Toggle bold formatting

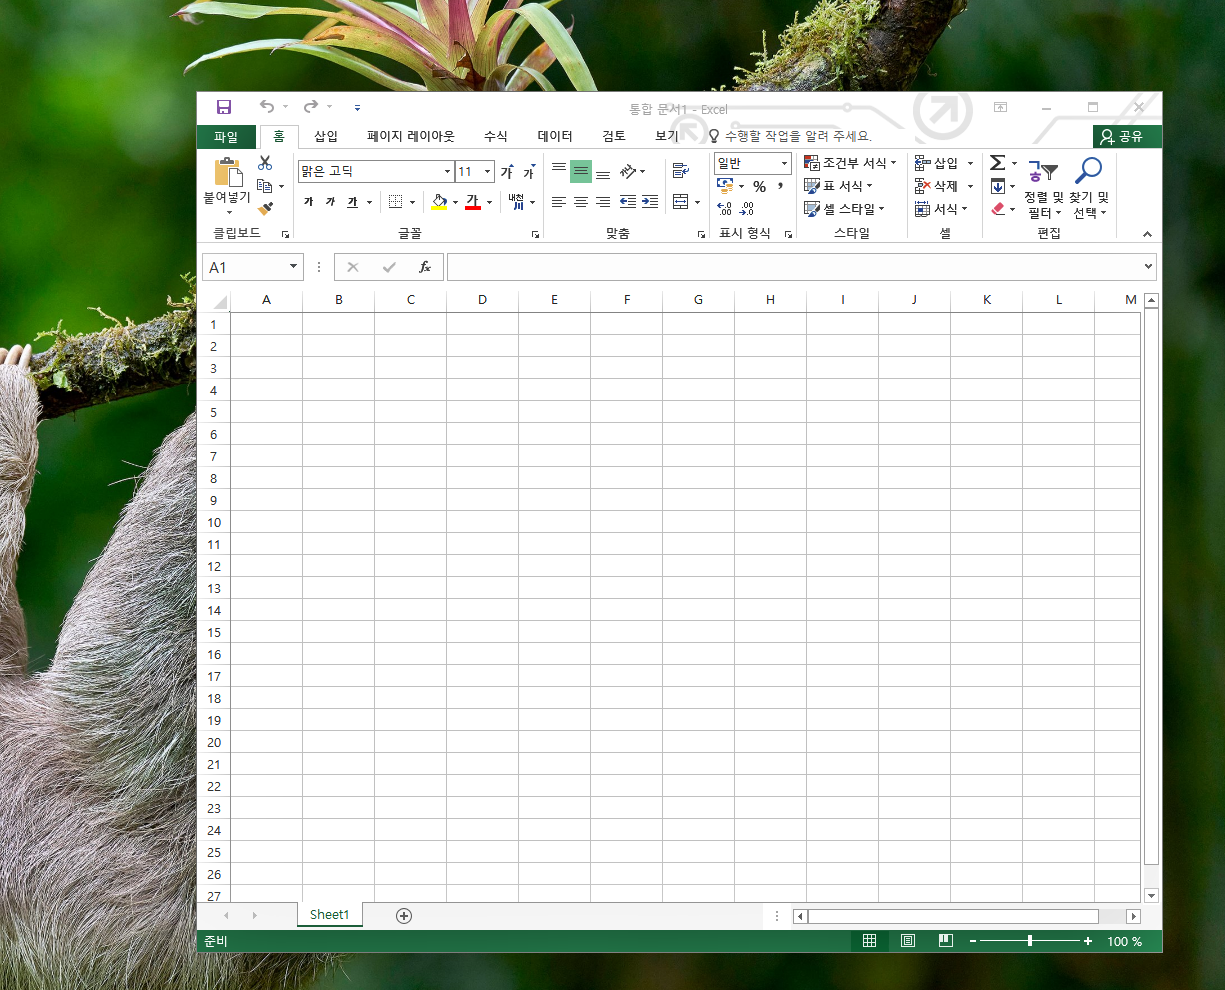(308, 202)
